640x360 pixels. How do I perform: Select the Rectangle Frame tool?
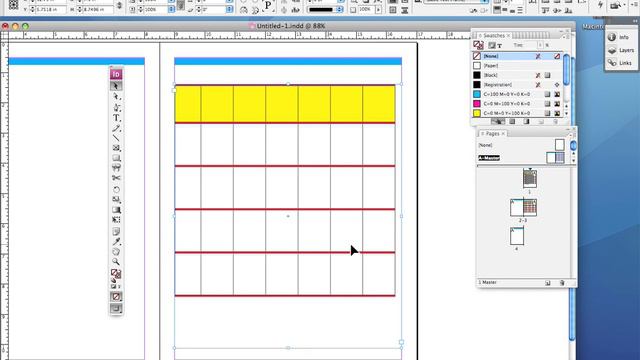[x=116, y=148]
